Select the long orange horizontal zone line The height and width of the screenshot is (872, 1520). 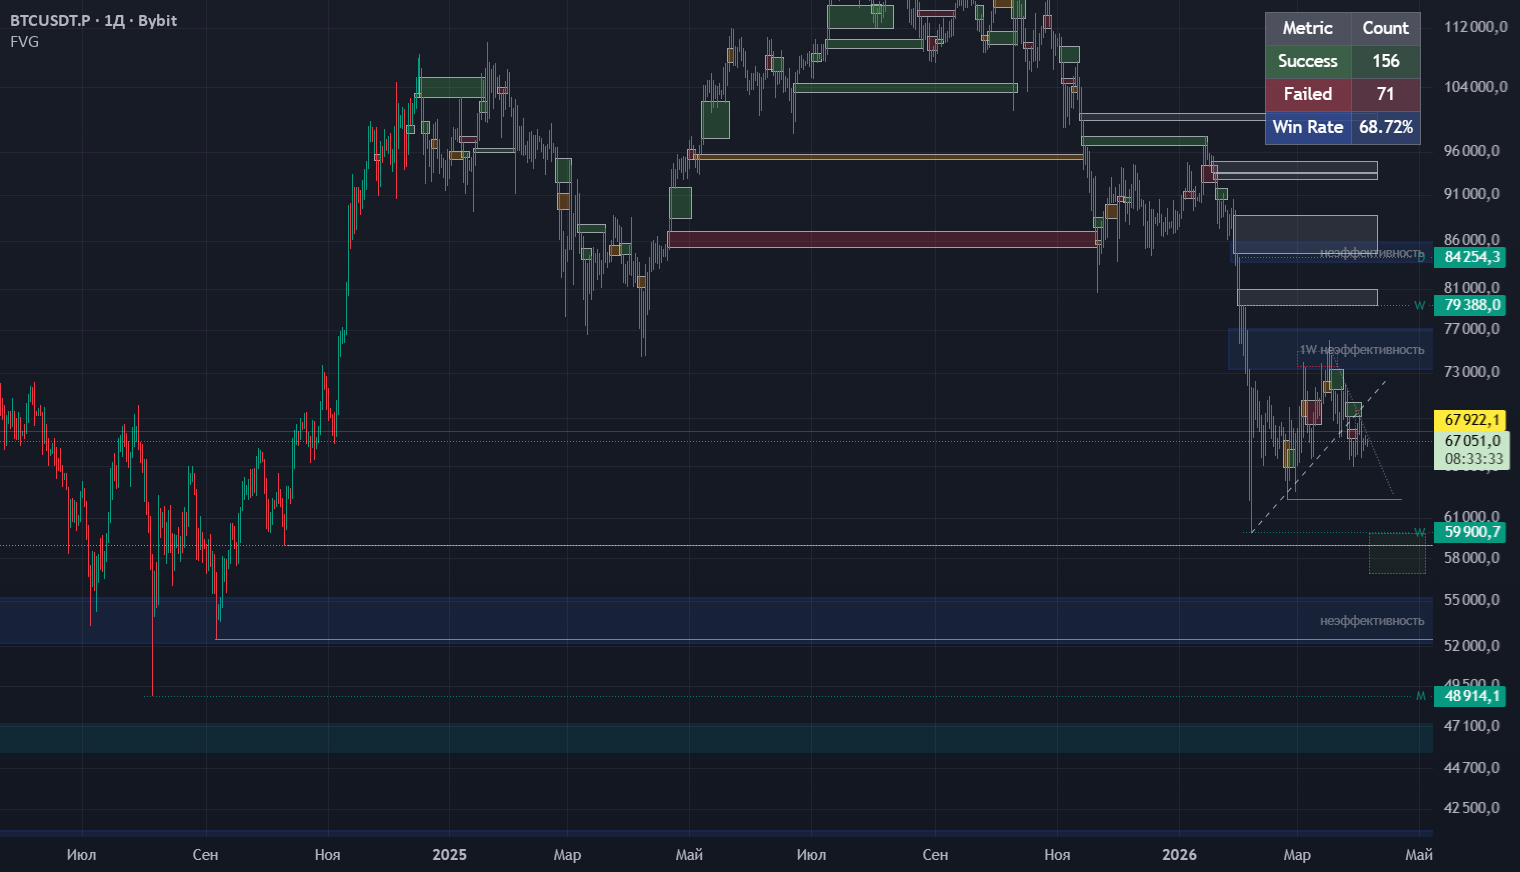[x=889, y=157]
